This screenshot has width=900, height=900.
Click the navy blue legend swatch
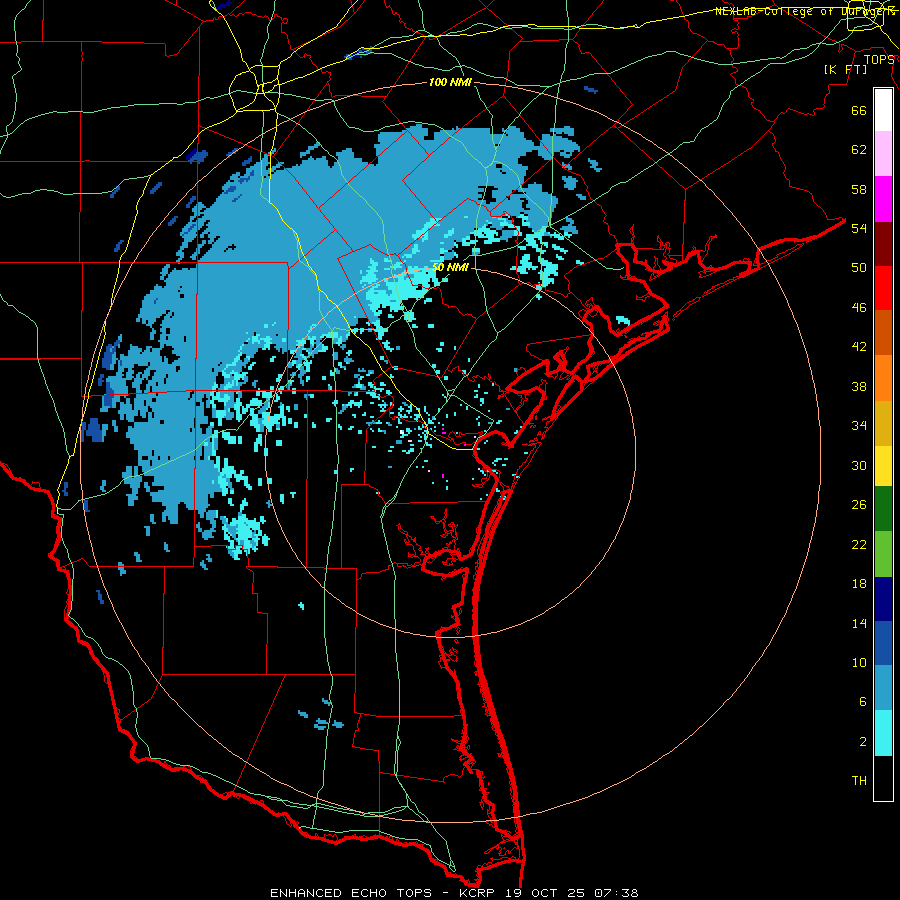pyautogui.click(x=883, y=599)
